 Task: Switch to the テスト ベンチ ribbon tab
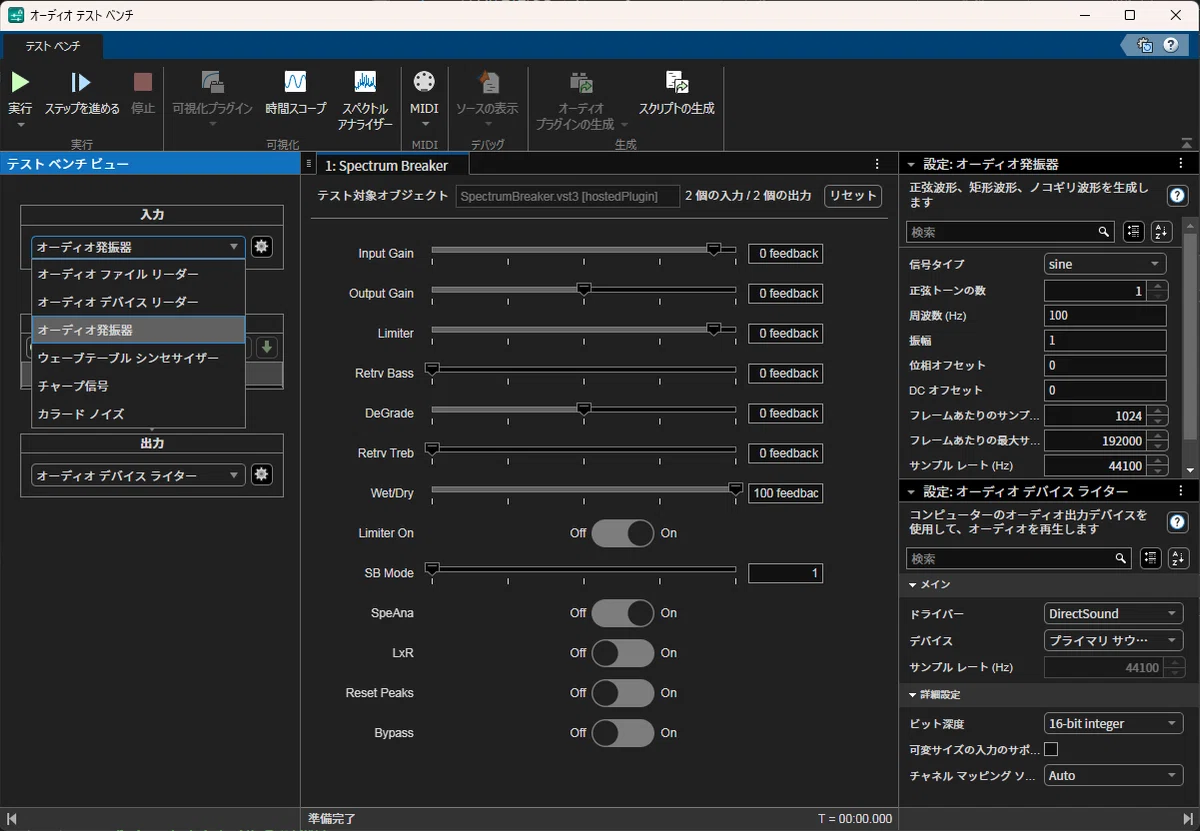tap(53, 46)
